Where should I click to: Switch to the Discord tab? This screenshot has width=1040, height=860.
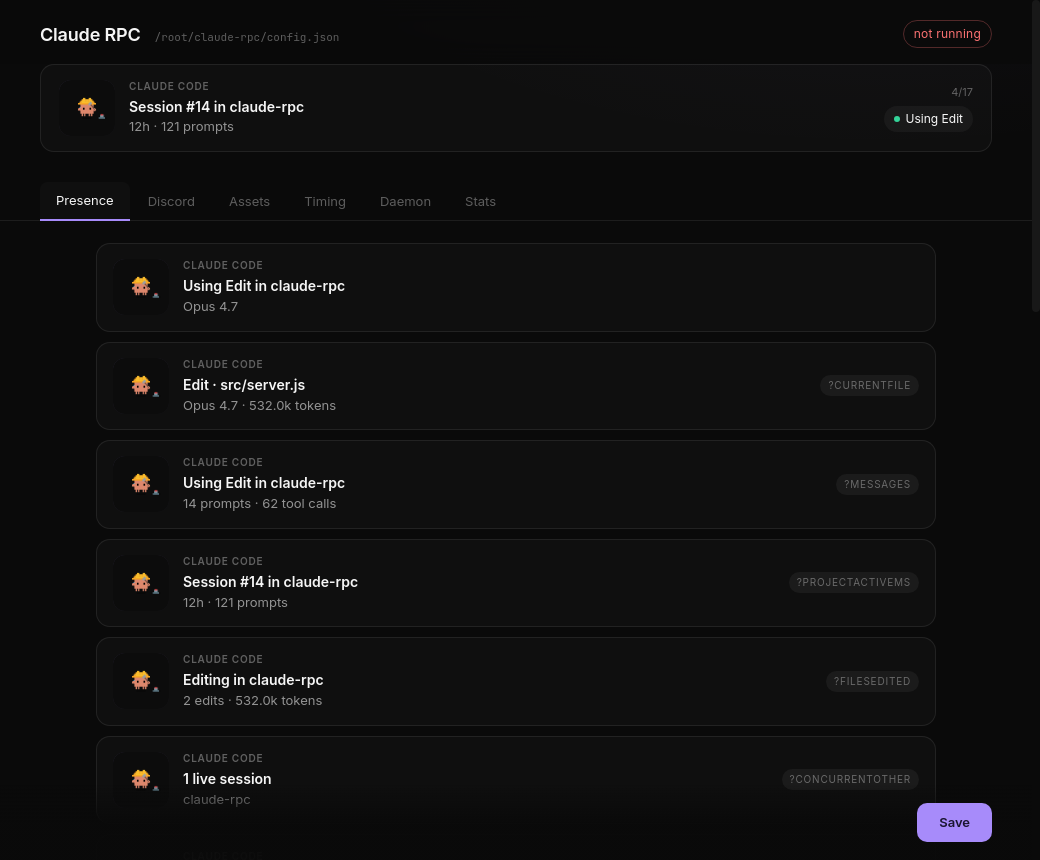(171, 202)
